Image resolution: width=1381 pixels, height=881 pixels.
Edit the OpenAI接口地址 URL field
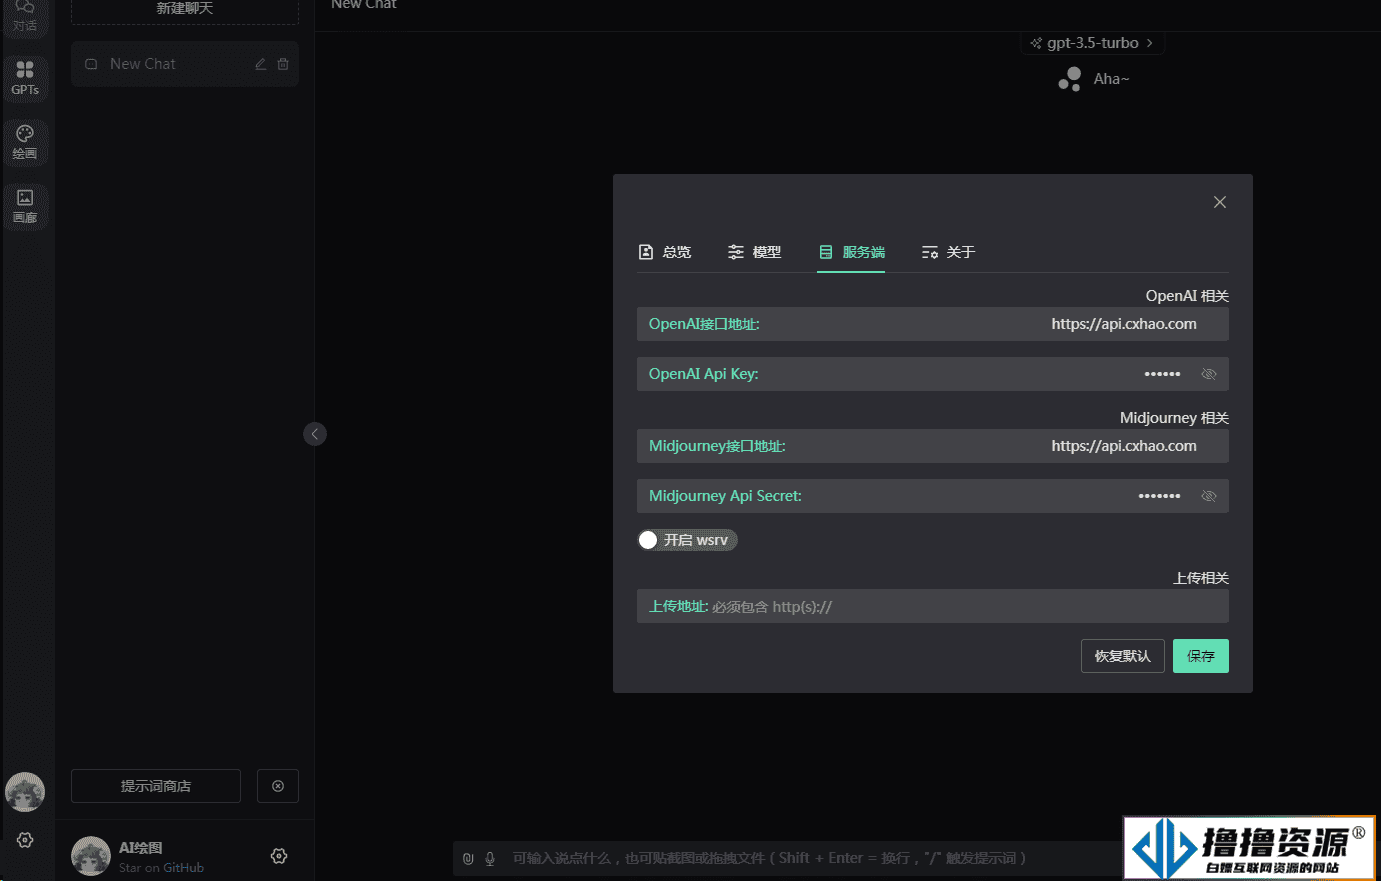[933, 324]
